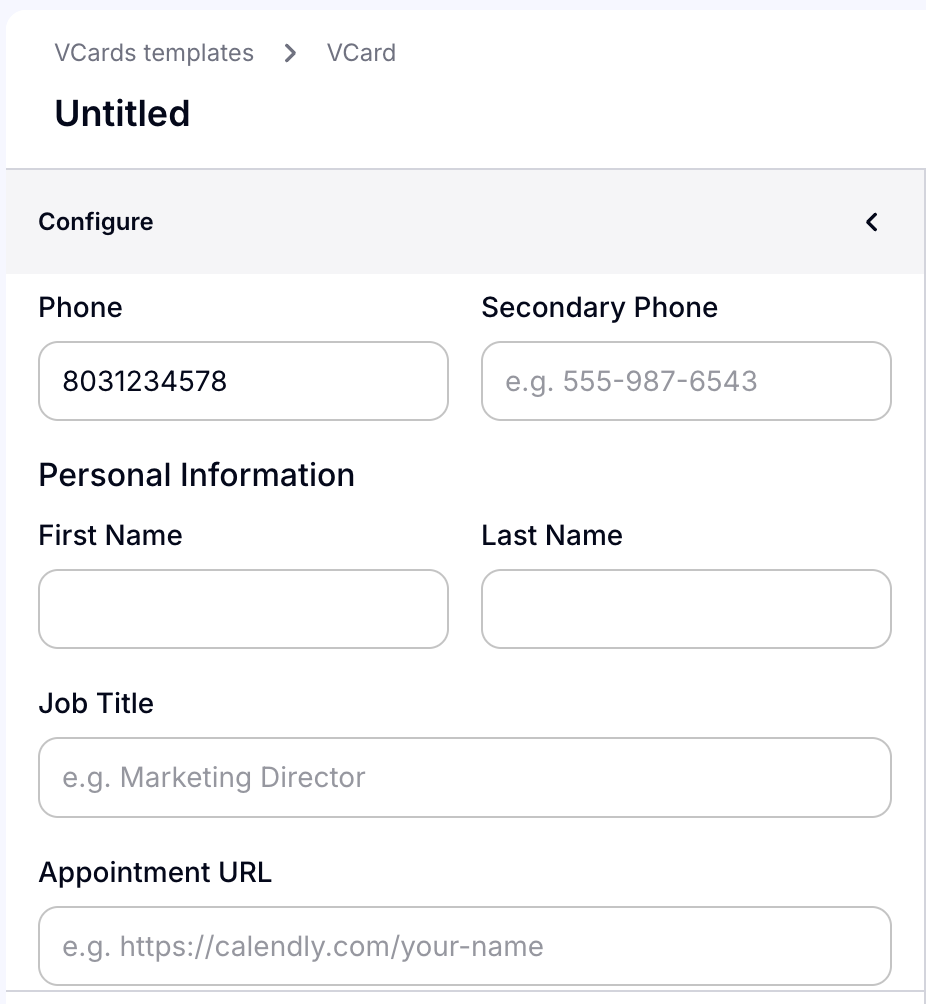Click the Job Title input field
The width and height of the screenshot is (926, 1004).
click(464, 777)
